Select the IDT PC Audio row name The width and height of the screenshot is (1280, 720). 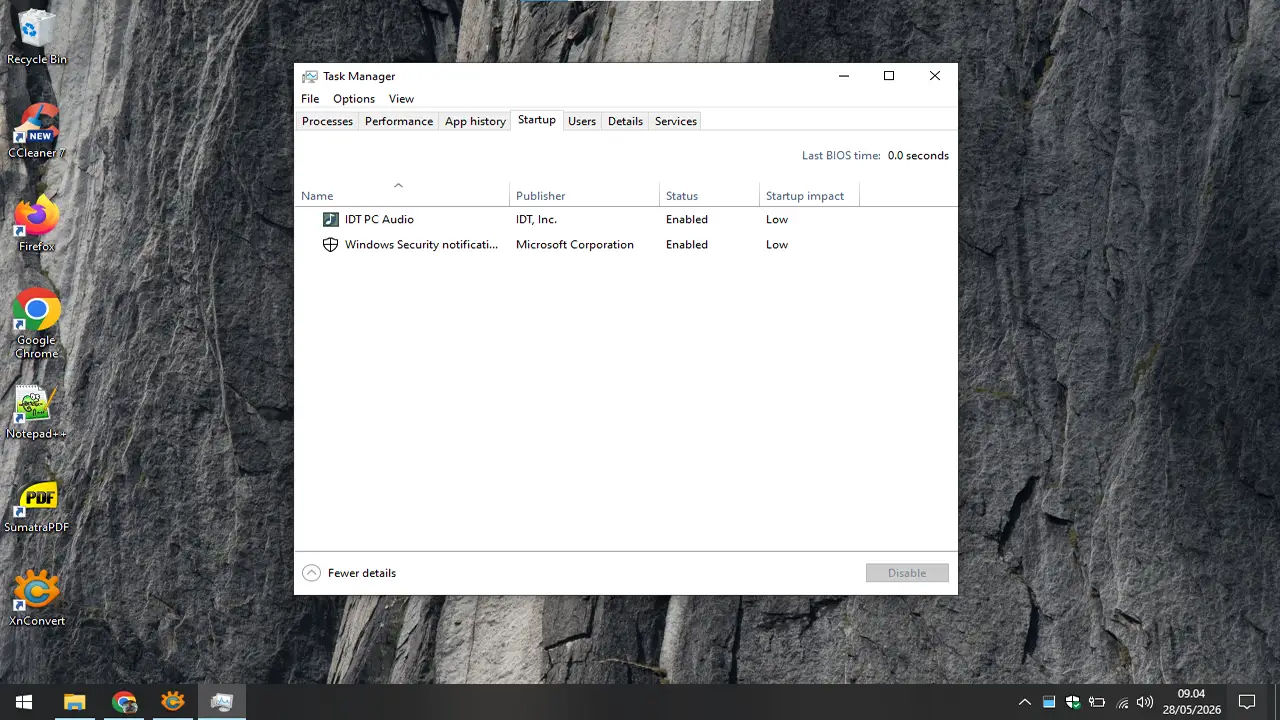click(x=379, y=219)
